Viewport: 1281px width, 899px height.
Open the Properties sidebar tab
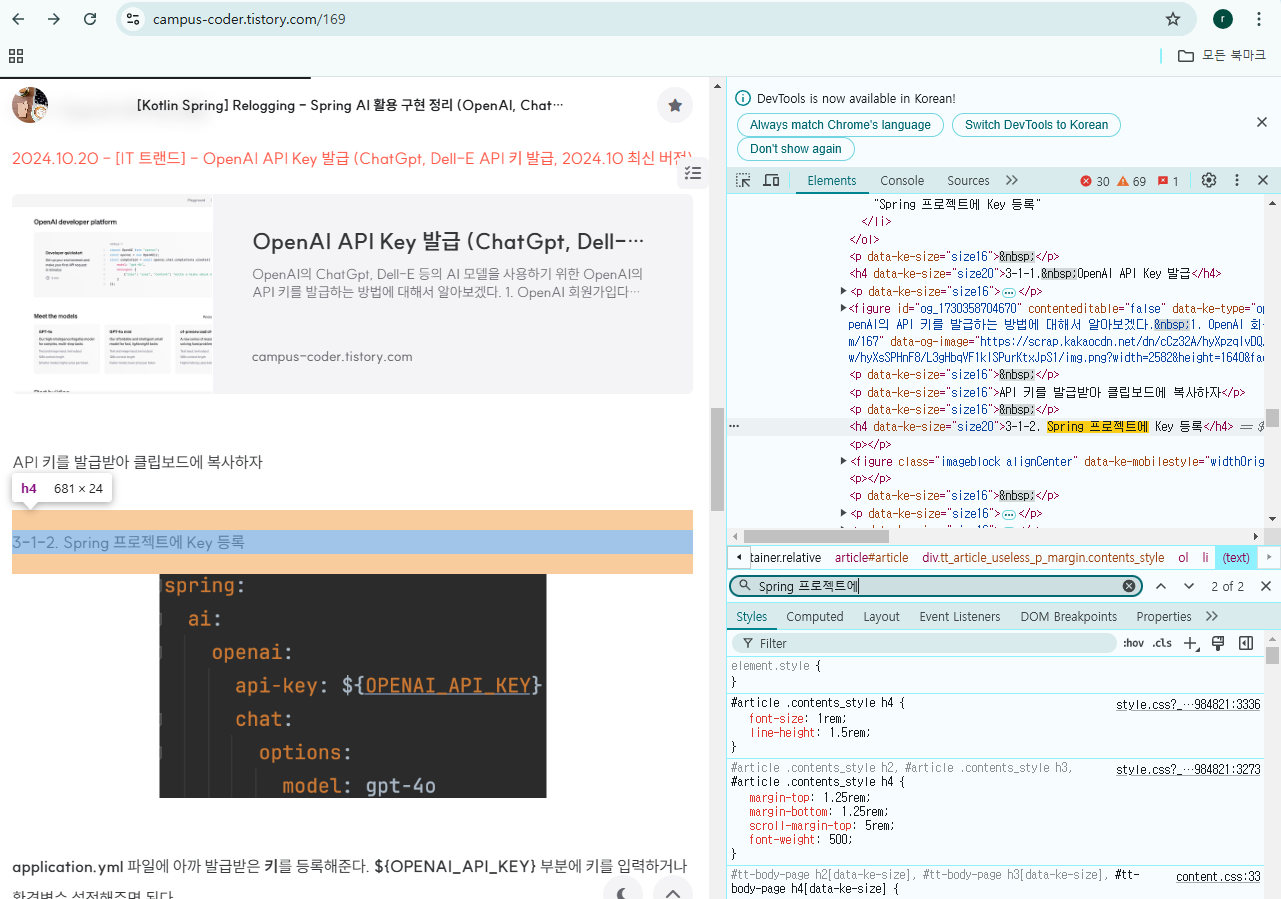(x=1164, y=617)
